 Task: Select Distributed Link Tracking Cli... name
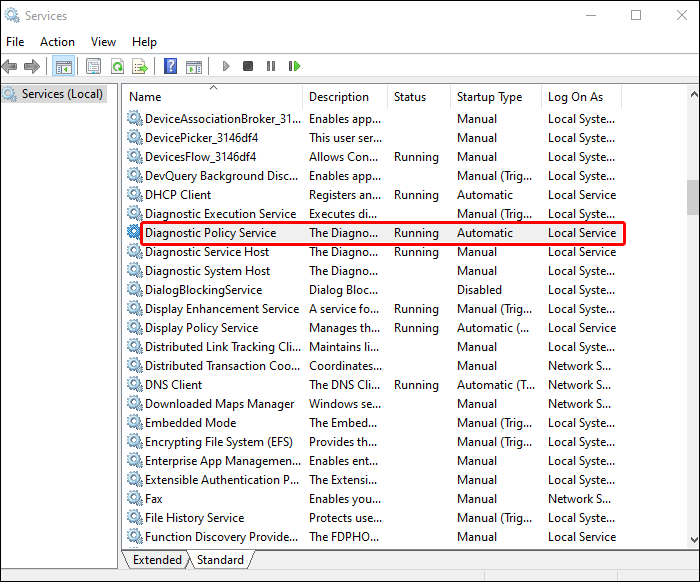223,347
